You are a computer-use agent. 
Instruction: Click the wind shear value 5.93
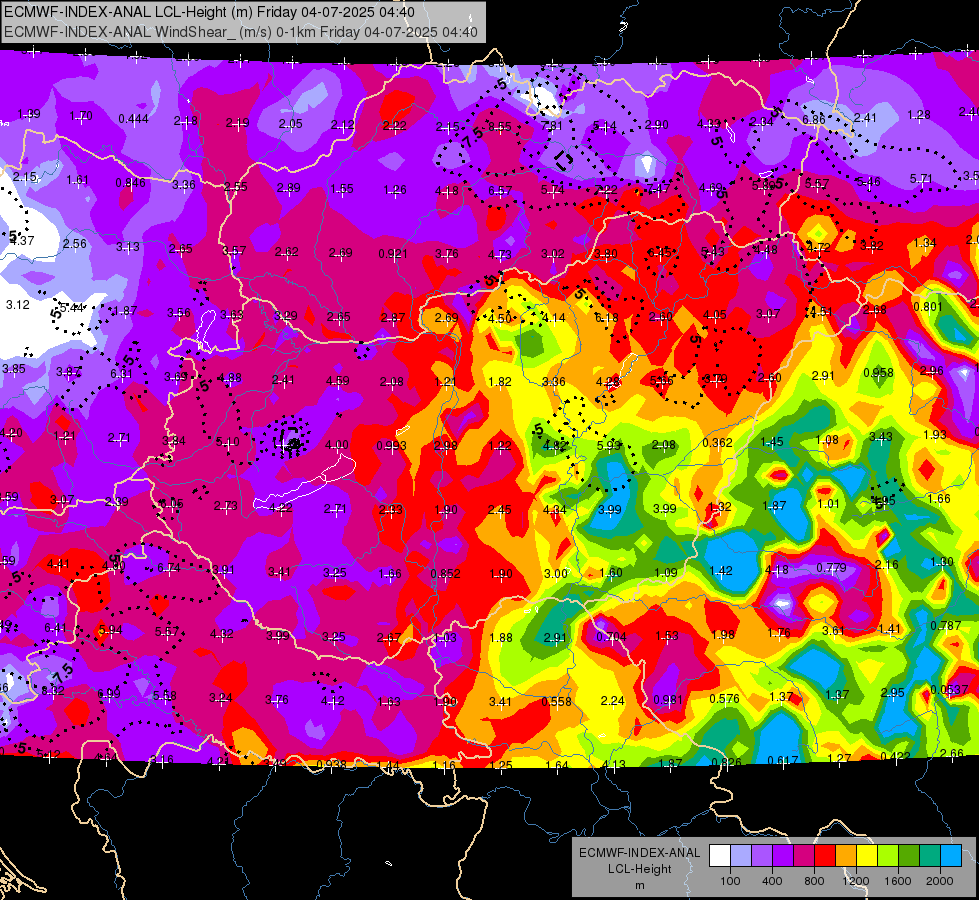(609, 445)
